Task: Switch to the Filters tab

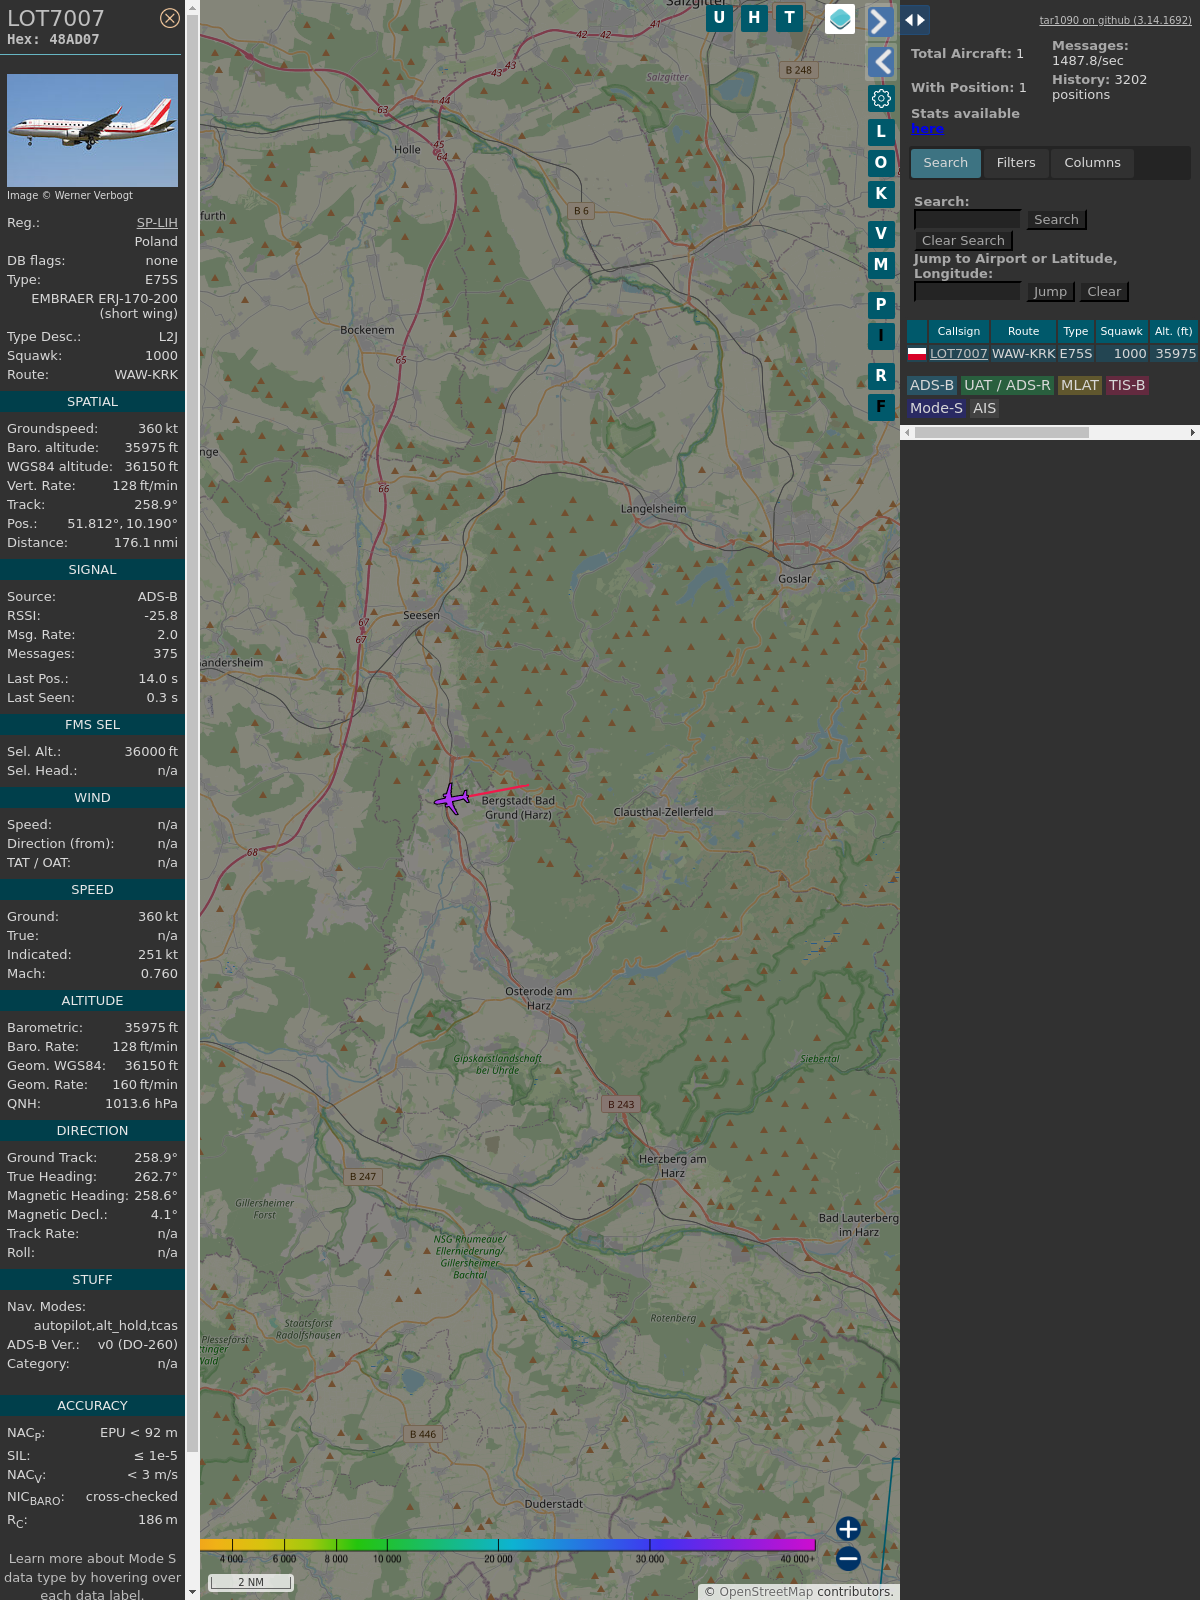Action: [1016, 163]
